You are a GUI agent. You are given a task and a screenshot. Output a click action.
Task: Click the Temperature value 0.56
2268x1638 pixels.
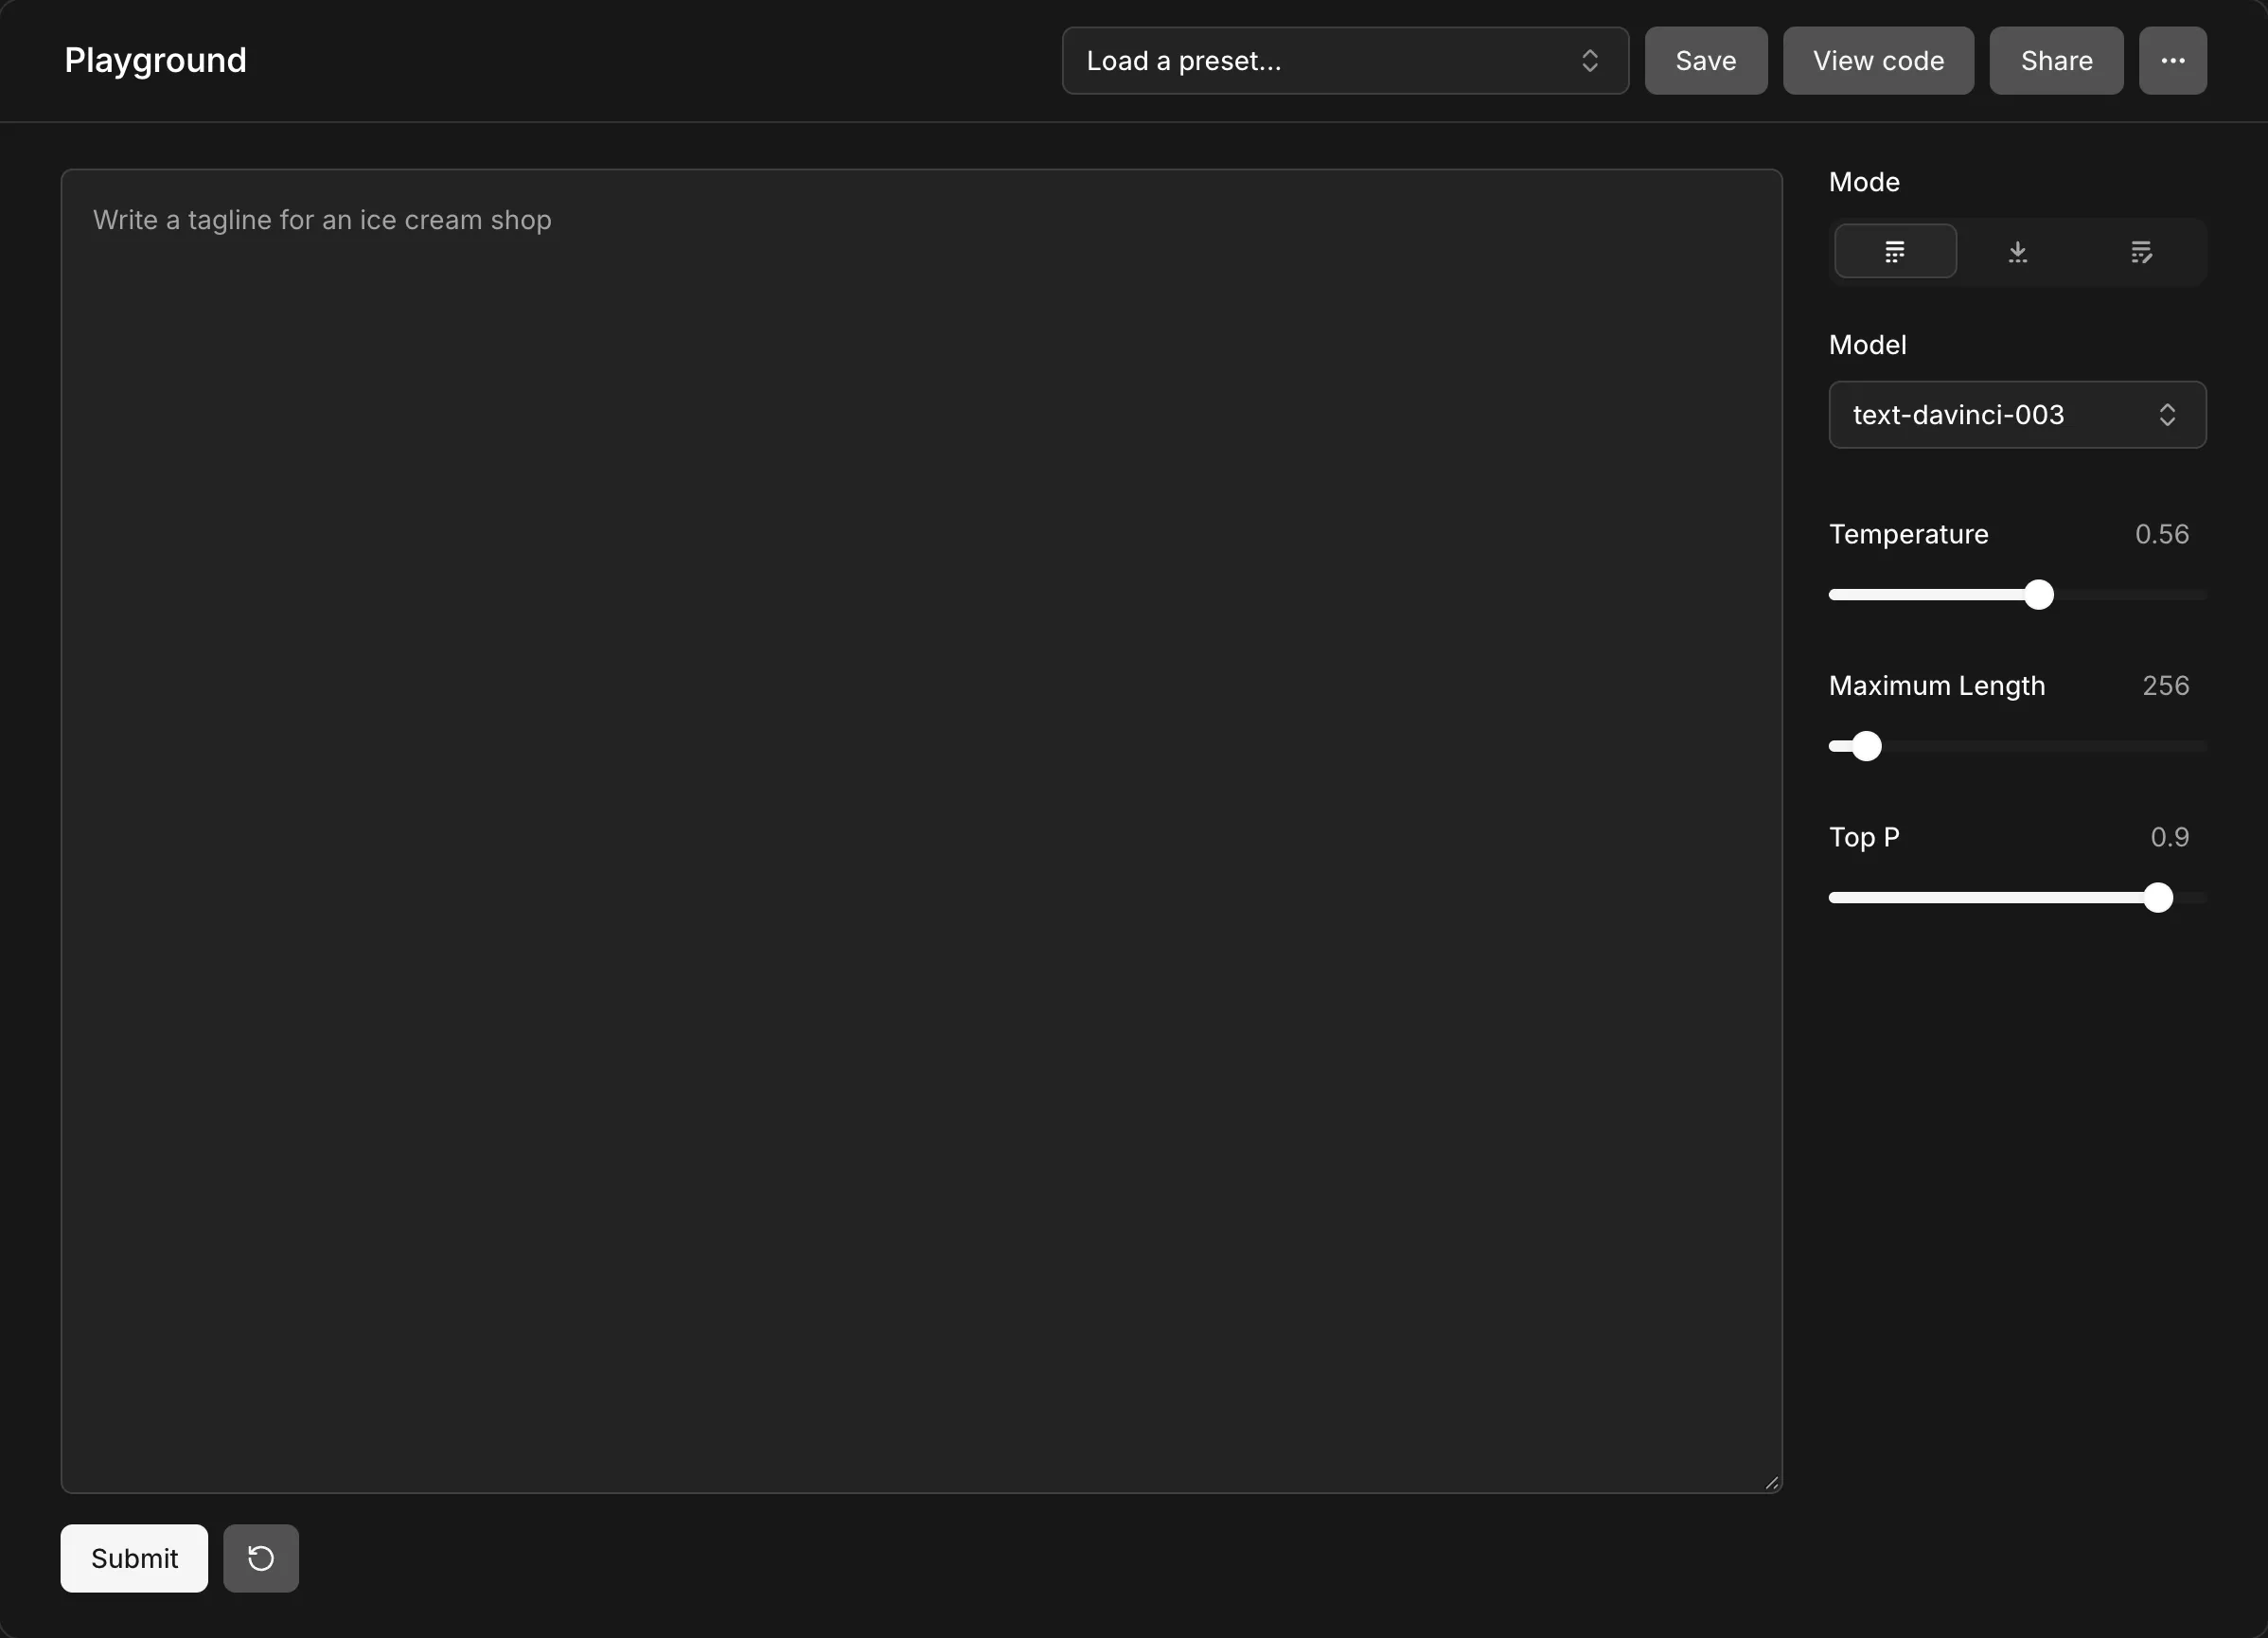[x=2162, y=534]
